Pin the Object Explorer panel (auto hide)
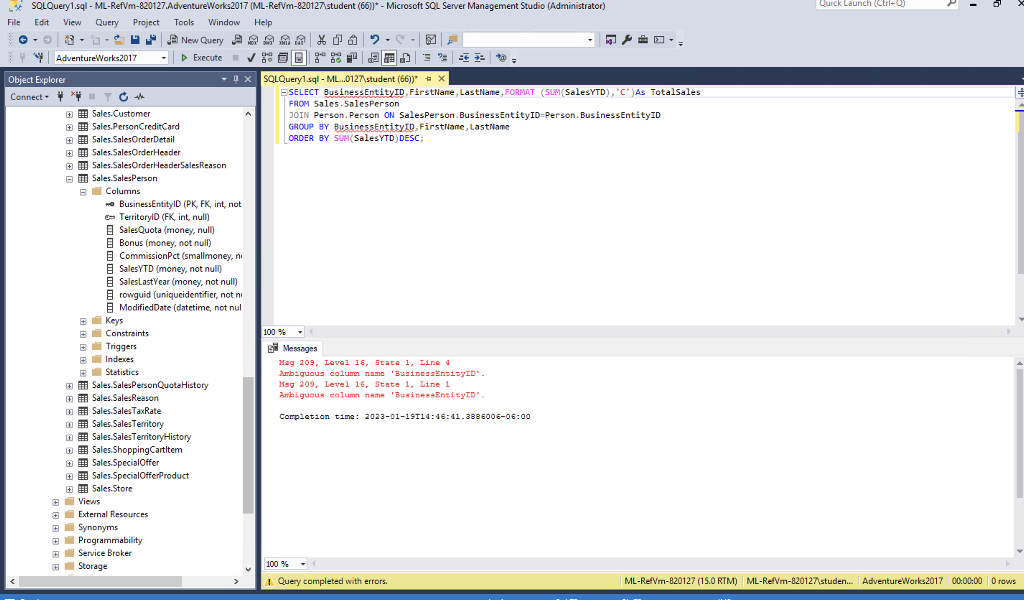 [236, 79]
